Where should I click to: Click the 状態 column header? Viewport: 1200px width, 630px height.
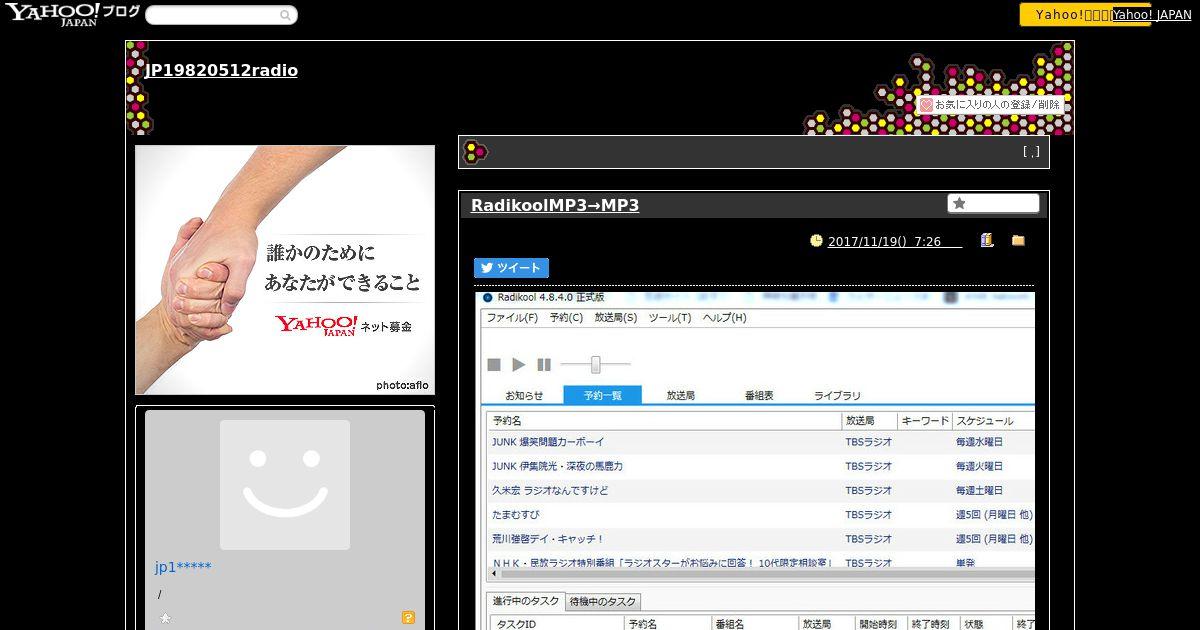point(985,623)
